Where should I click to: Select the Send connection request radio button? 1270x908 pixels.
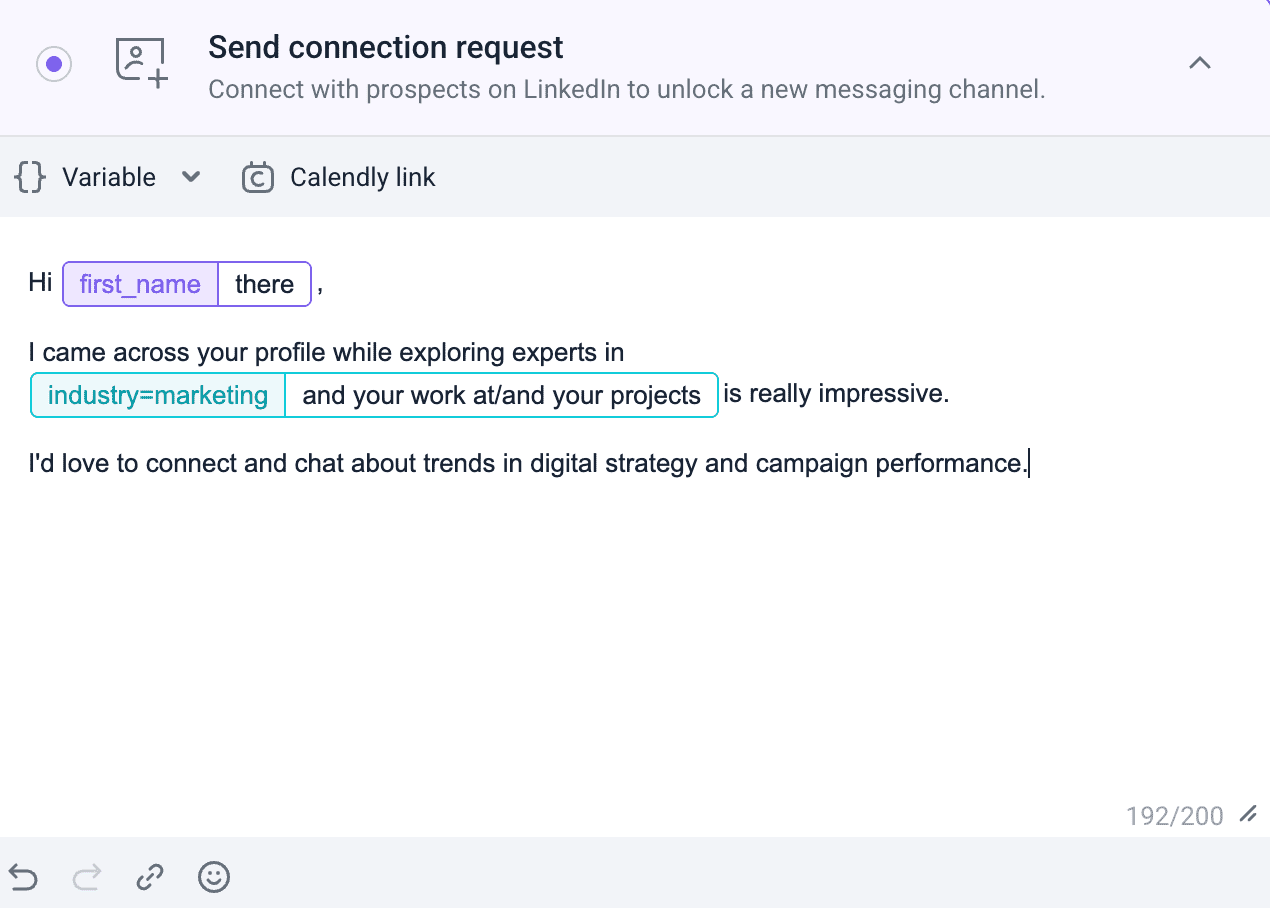click(x=54, y=64)
